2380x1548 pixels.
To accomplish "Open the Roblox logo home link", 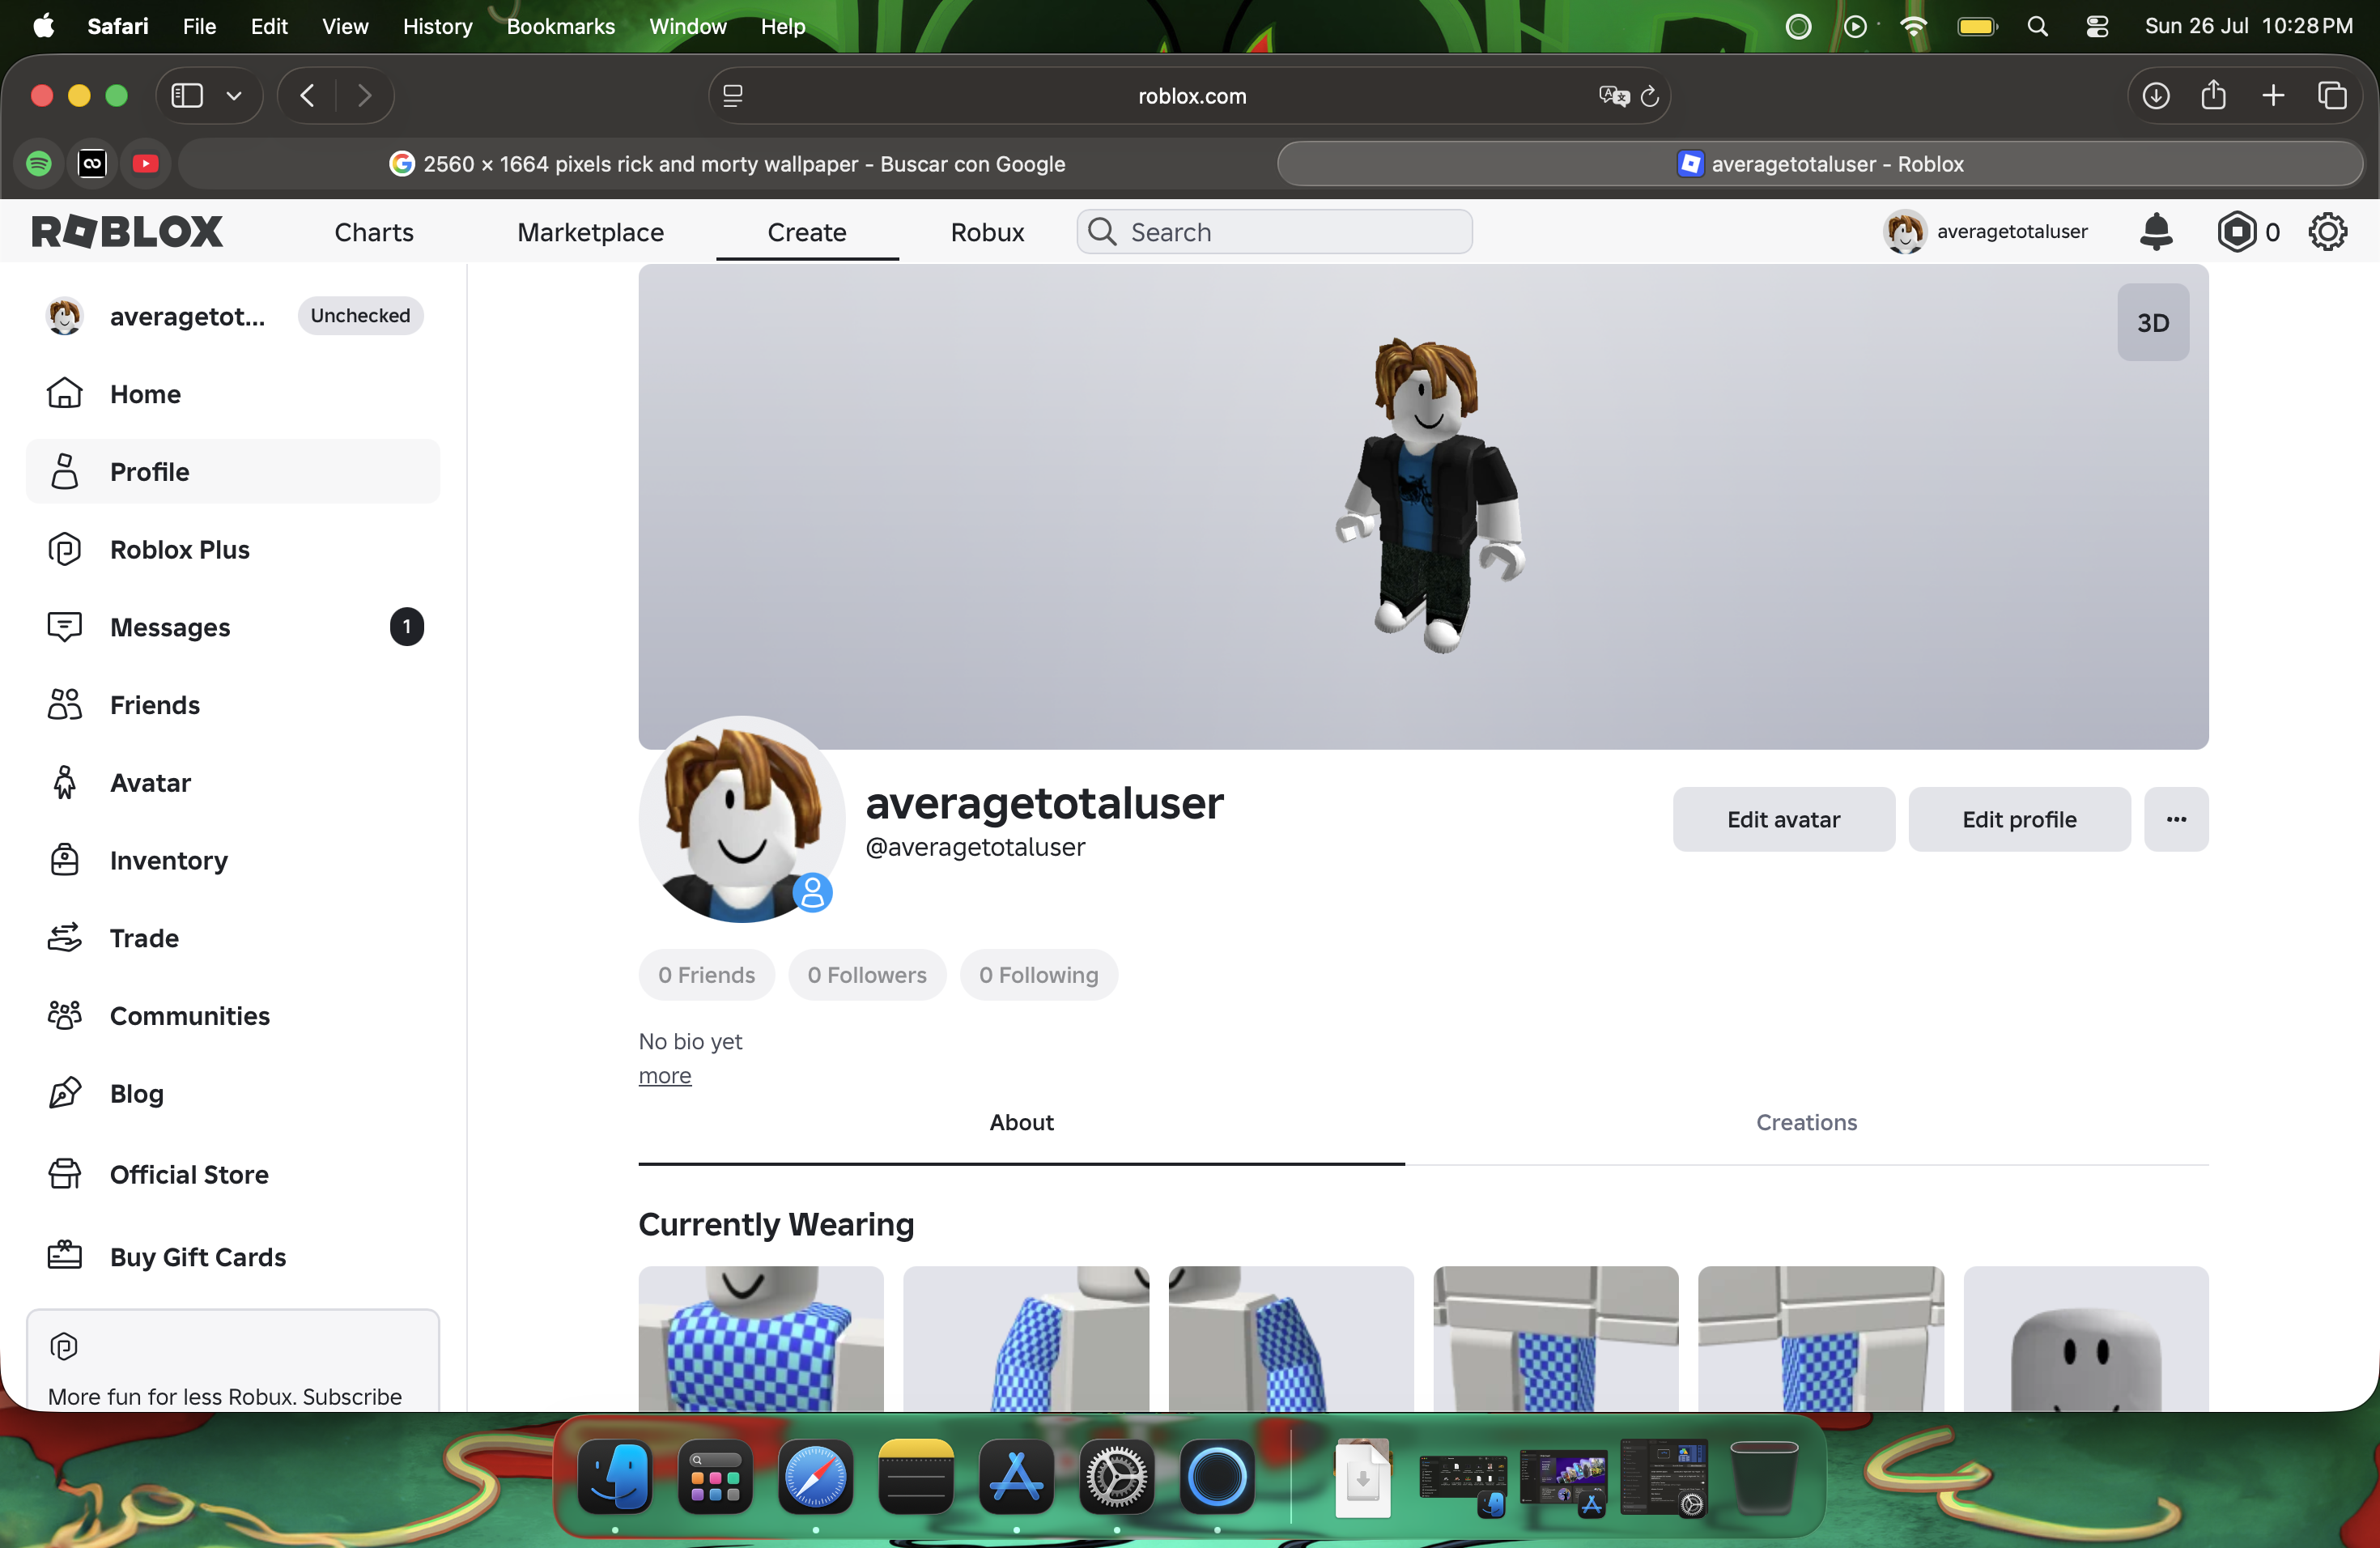I will pyautogui.click(x=128, y=232).
